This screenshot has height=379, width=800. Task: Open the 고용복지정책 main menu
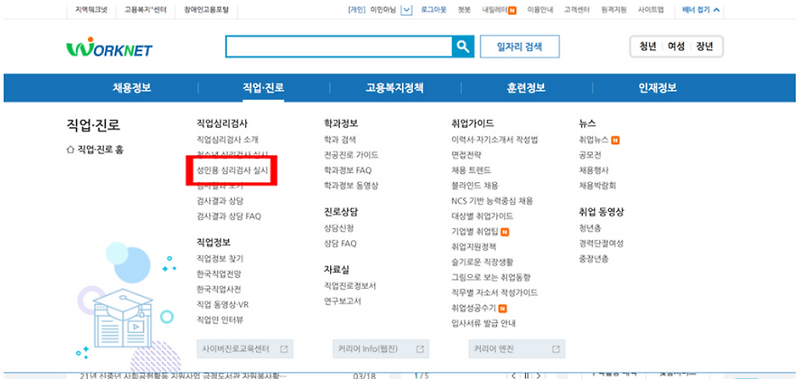pyautogui.click(x=394, y=88)
